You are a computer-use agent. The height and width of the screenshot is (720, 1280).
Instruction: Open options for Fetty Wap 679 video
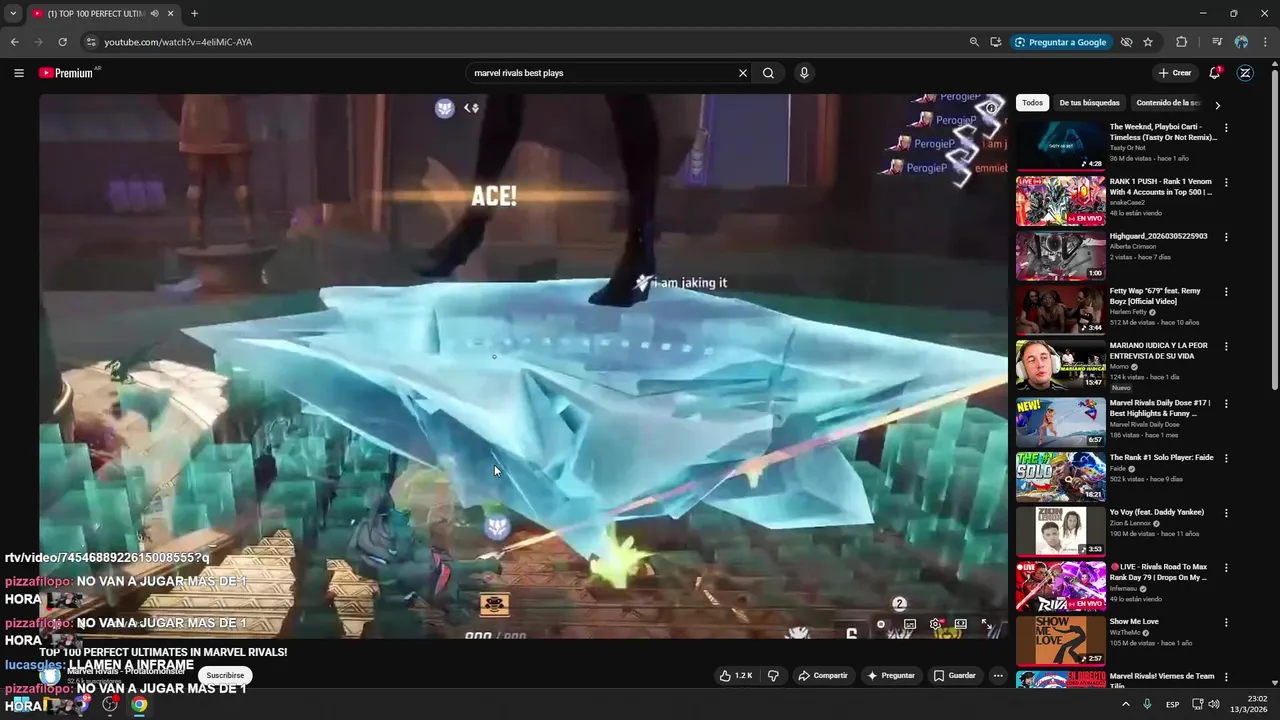pyautogui.click(x=1226, y=292)
